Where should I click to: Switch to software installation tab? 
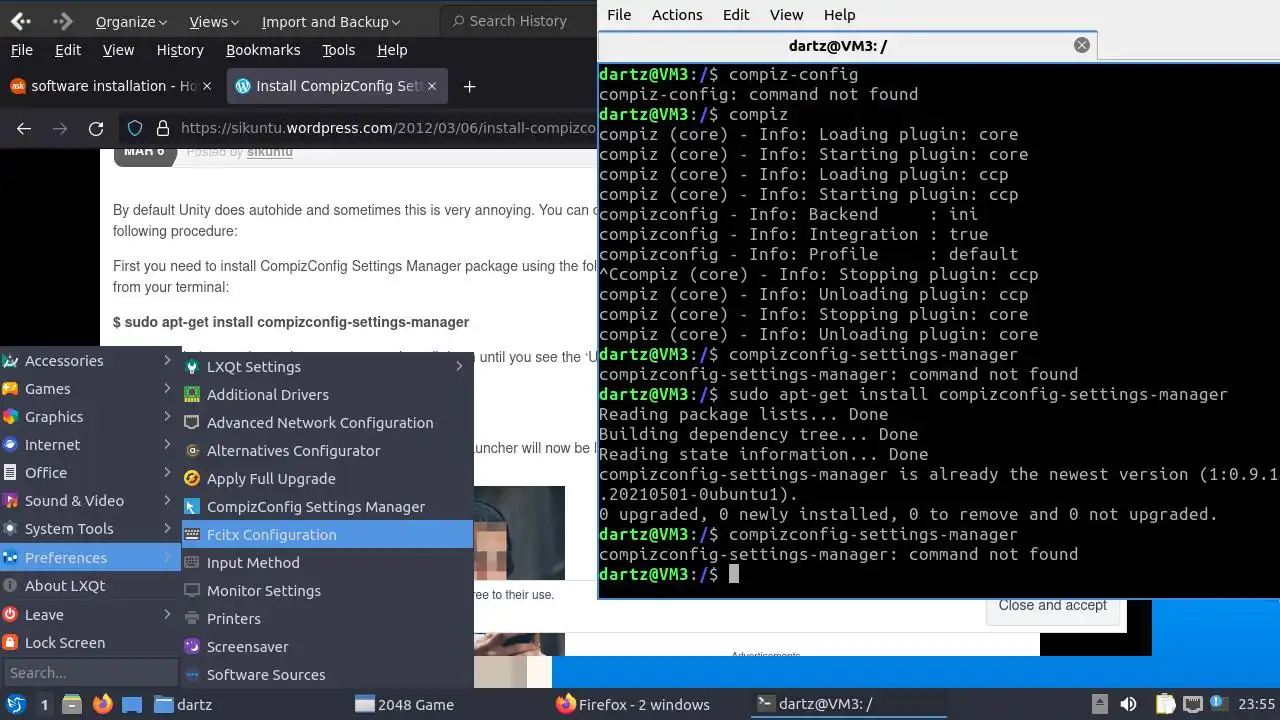pos(111,86)
